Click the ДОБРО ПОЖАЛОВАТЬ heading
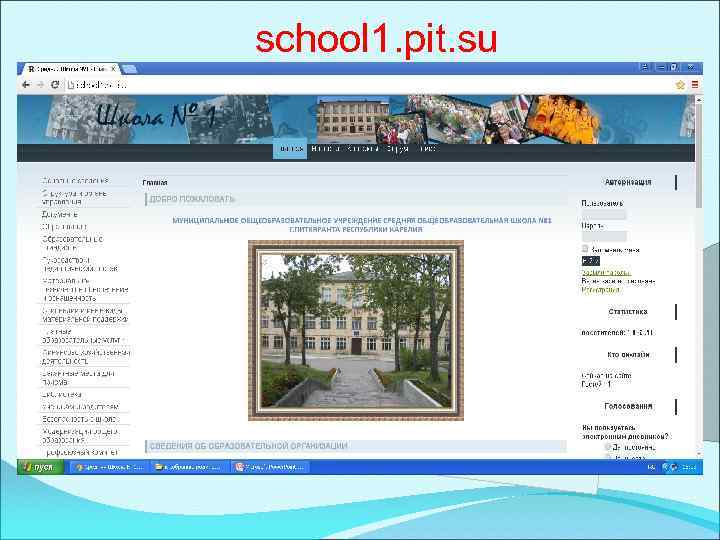 click(x=192, y=199)
